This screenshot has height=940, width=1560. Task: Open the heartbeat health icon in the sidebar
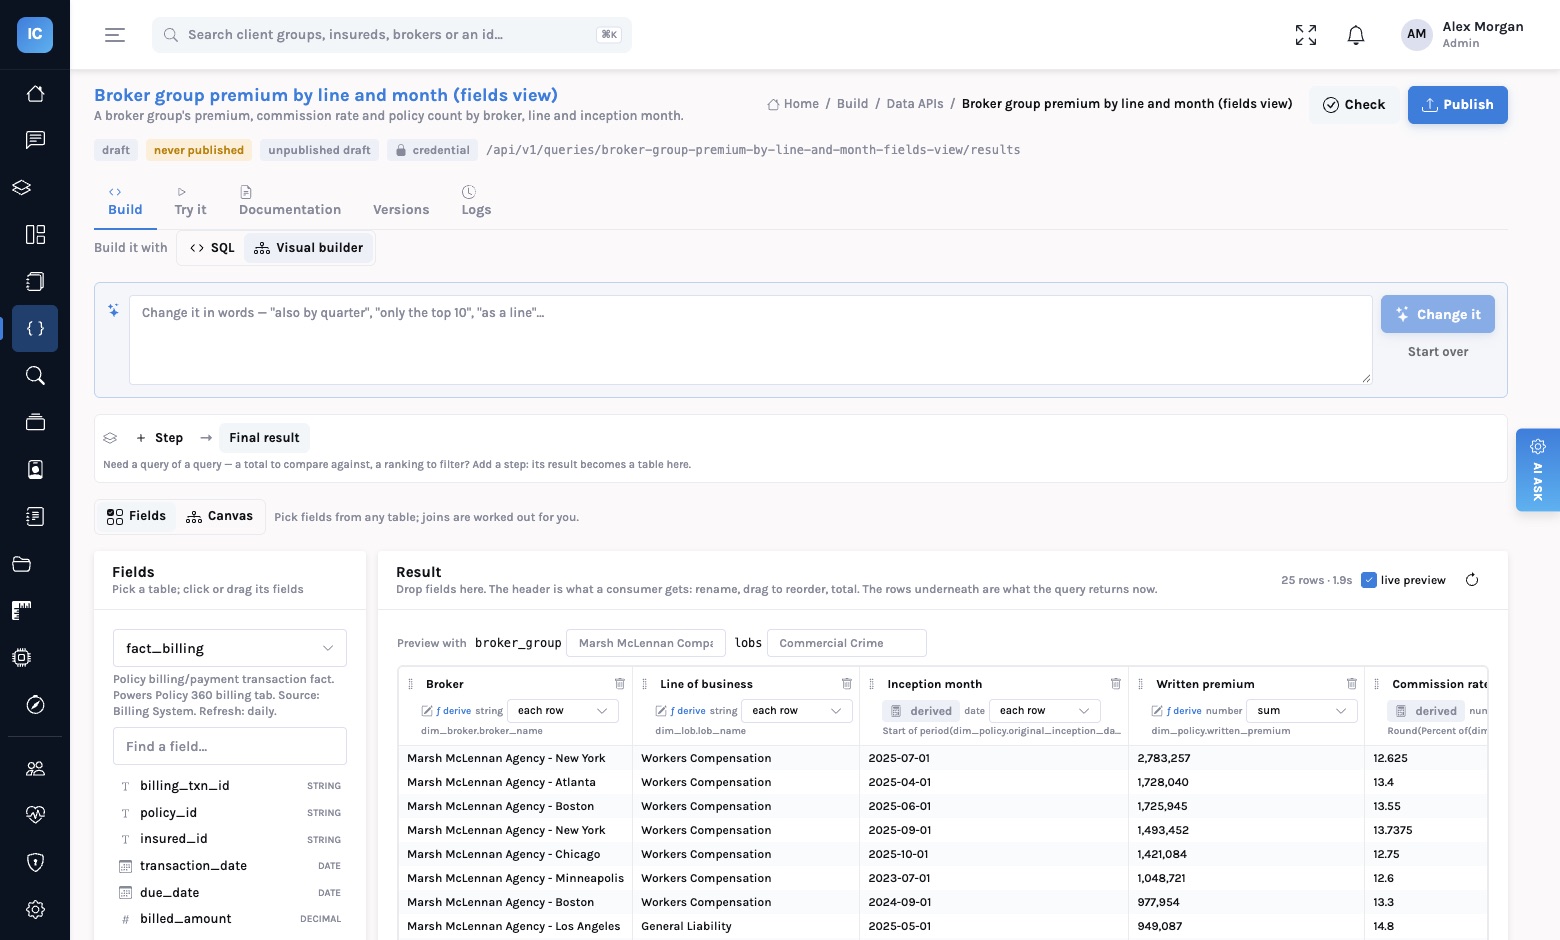[35, 815]
